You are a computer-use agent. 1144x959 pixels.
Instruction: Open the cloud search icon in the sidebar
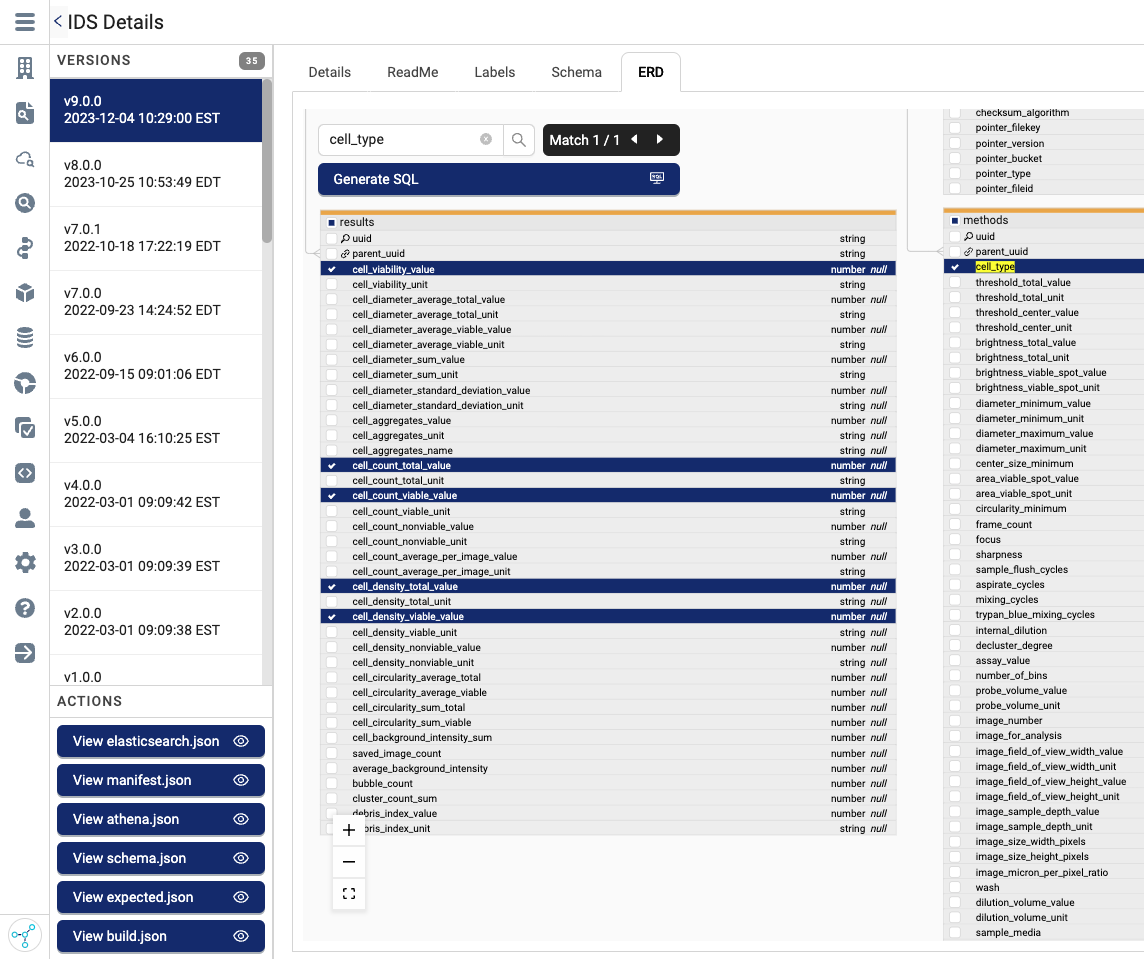pos(24,158)
